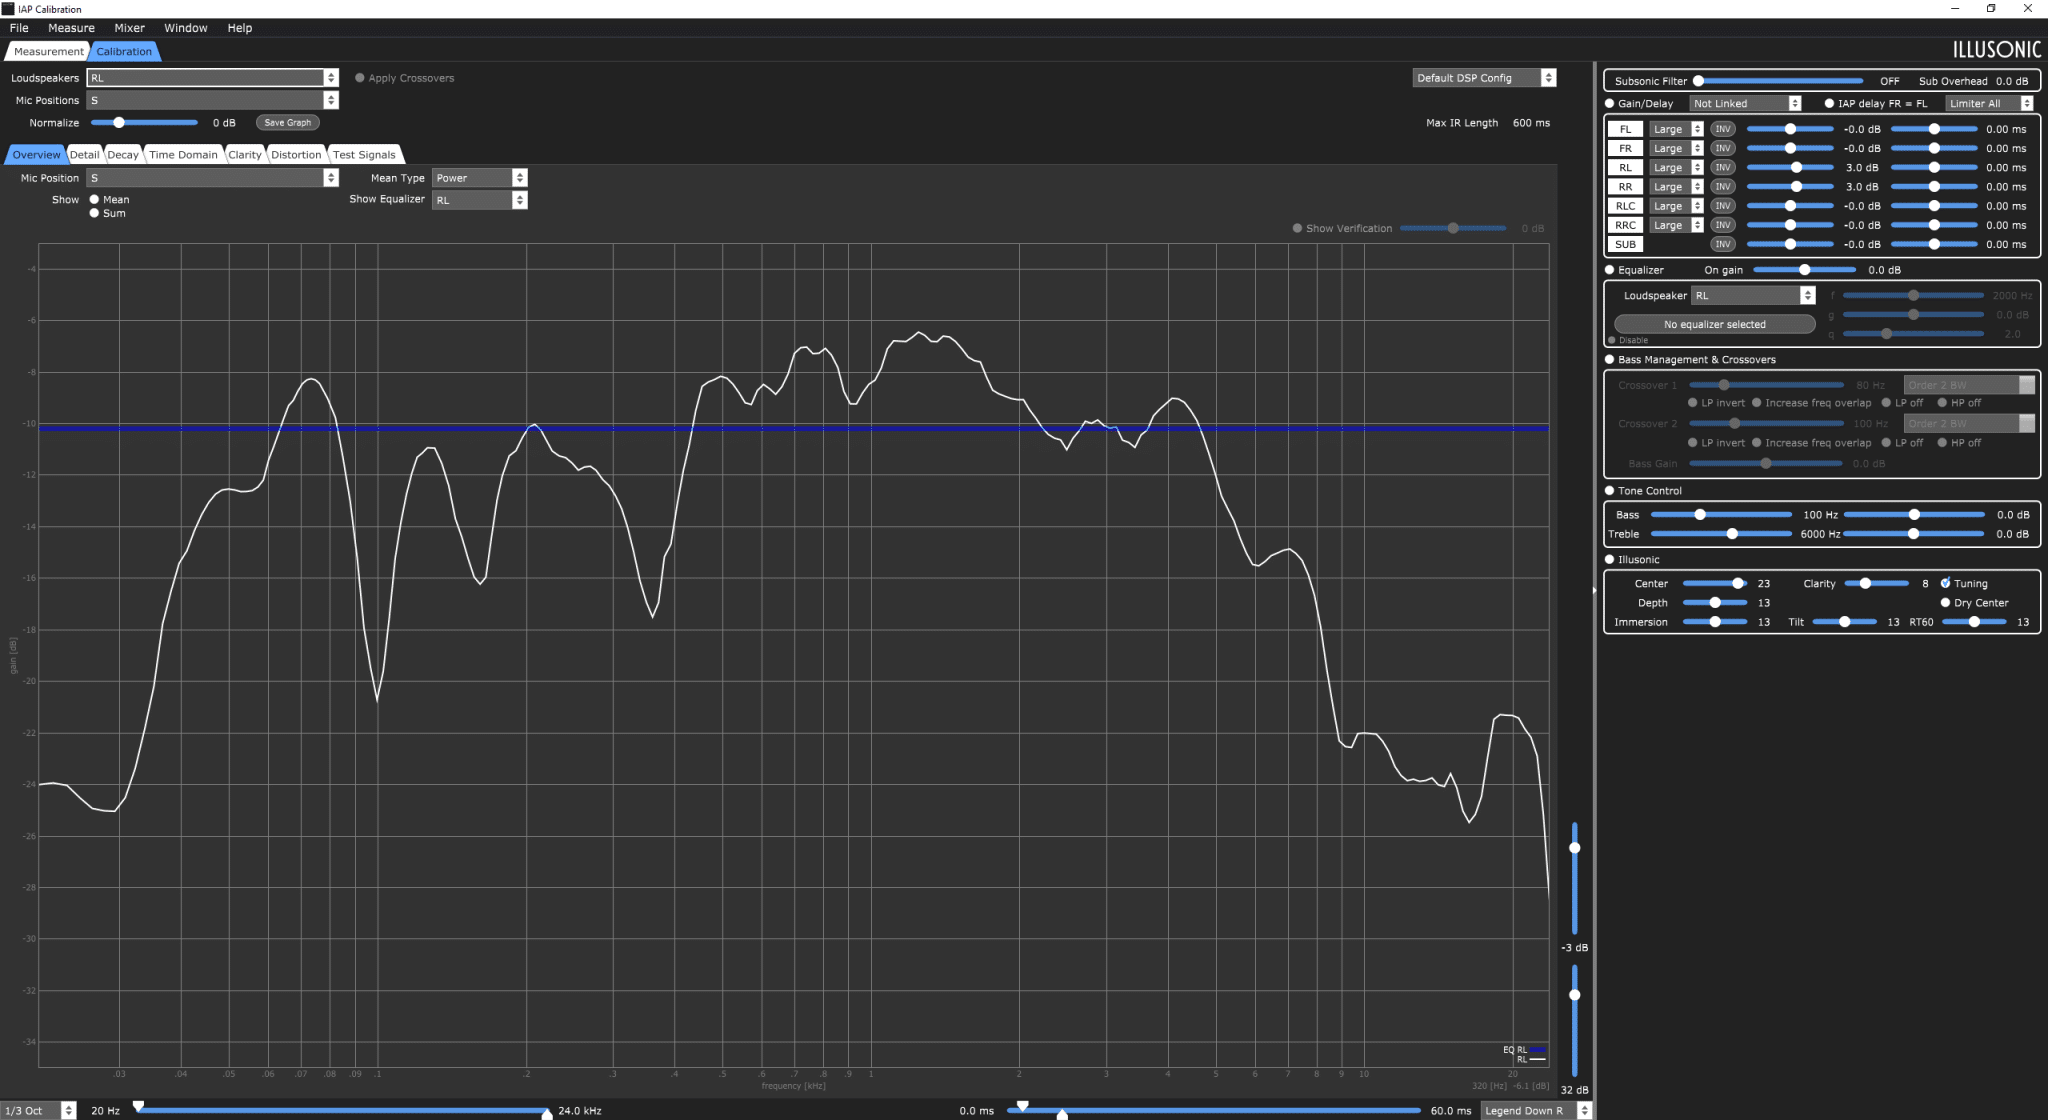Viewport: 2048px width, 1120px height.
Task: Open the Mean Type Power dropdown
Action: (479, 178)
